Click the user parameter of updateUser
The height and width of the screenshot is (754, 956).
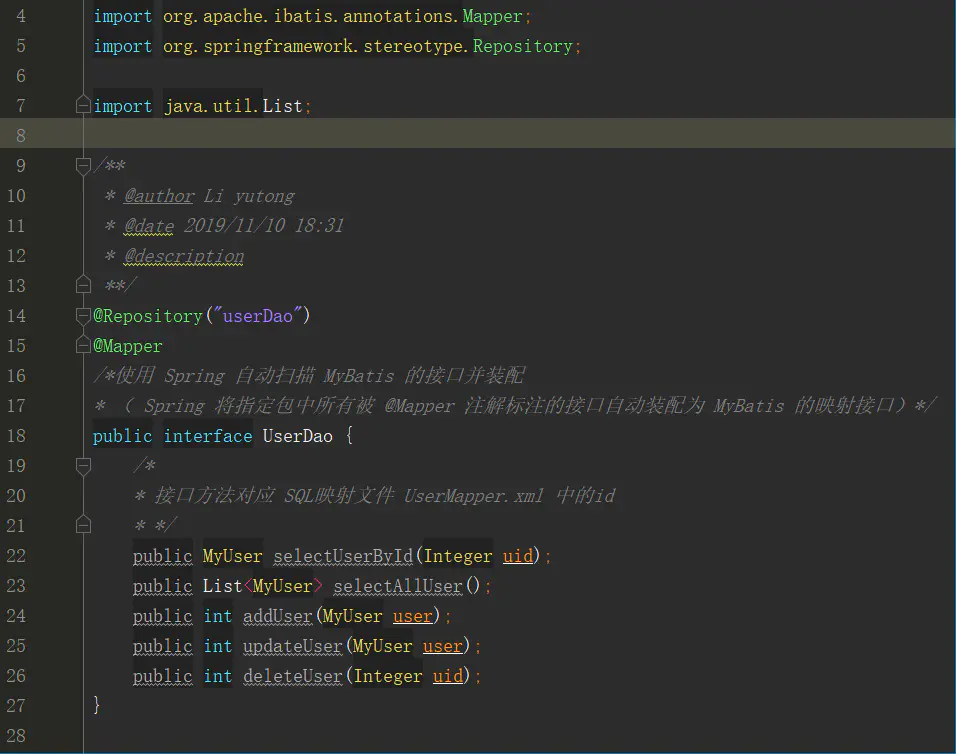pyautogui.click(x=443, y=646)
